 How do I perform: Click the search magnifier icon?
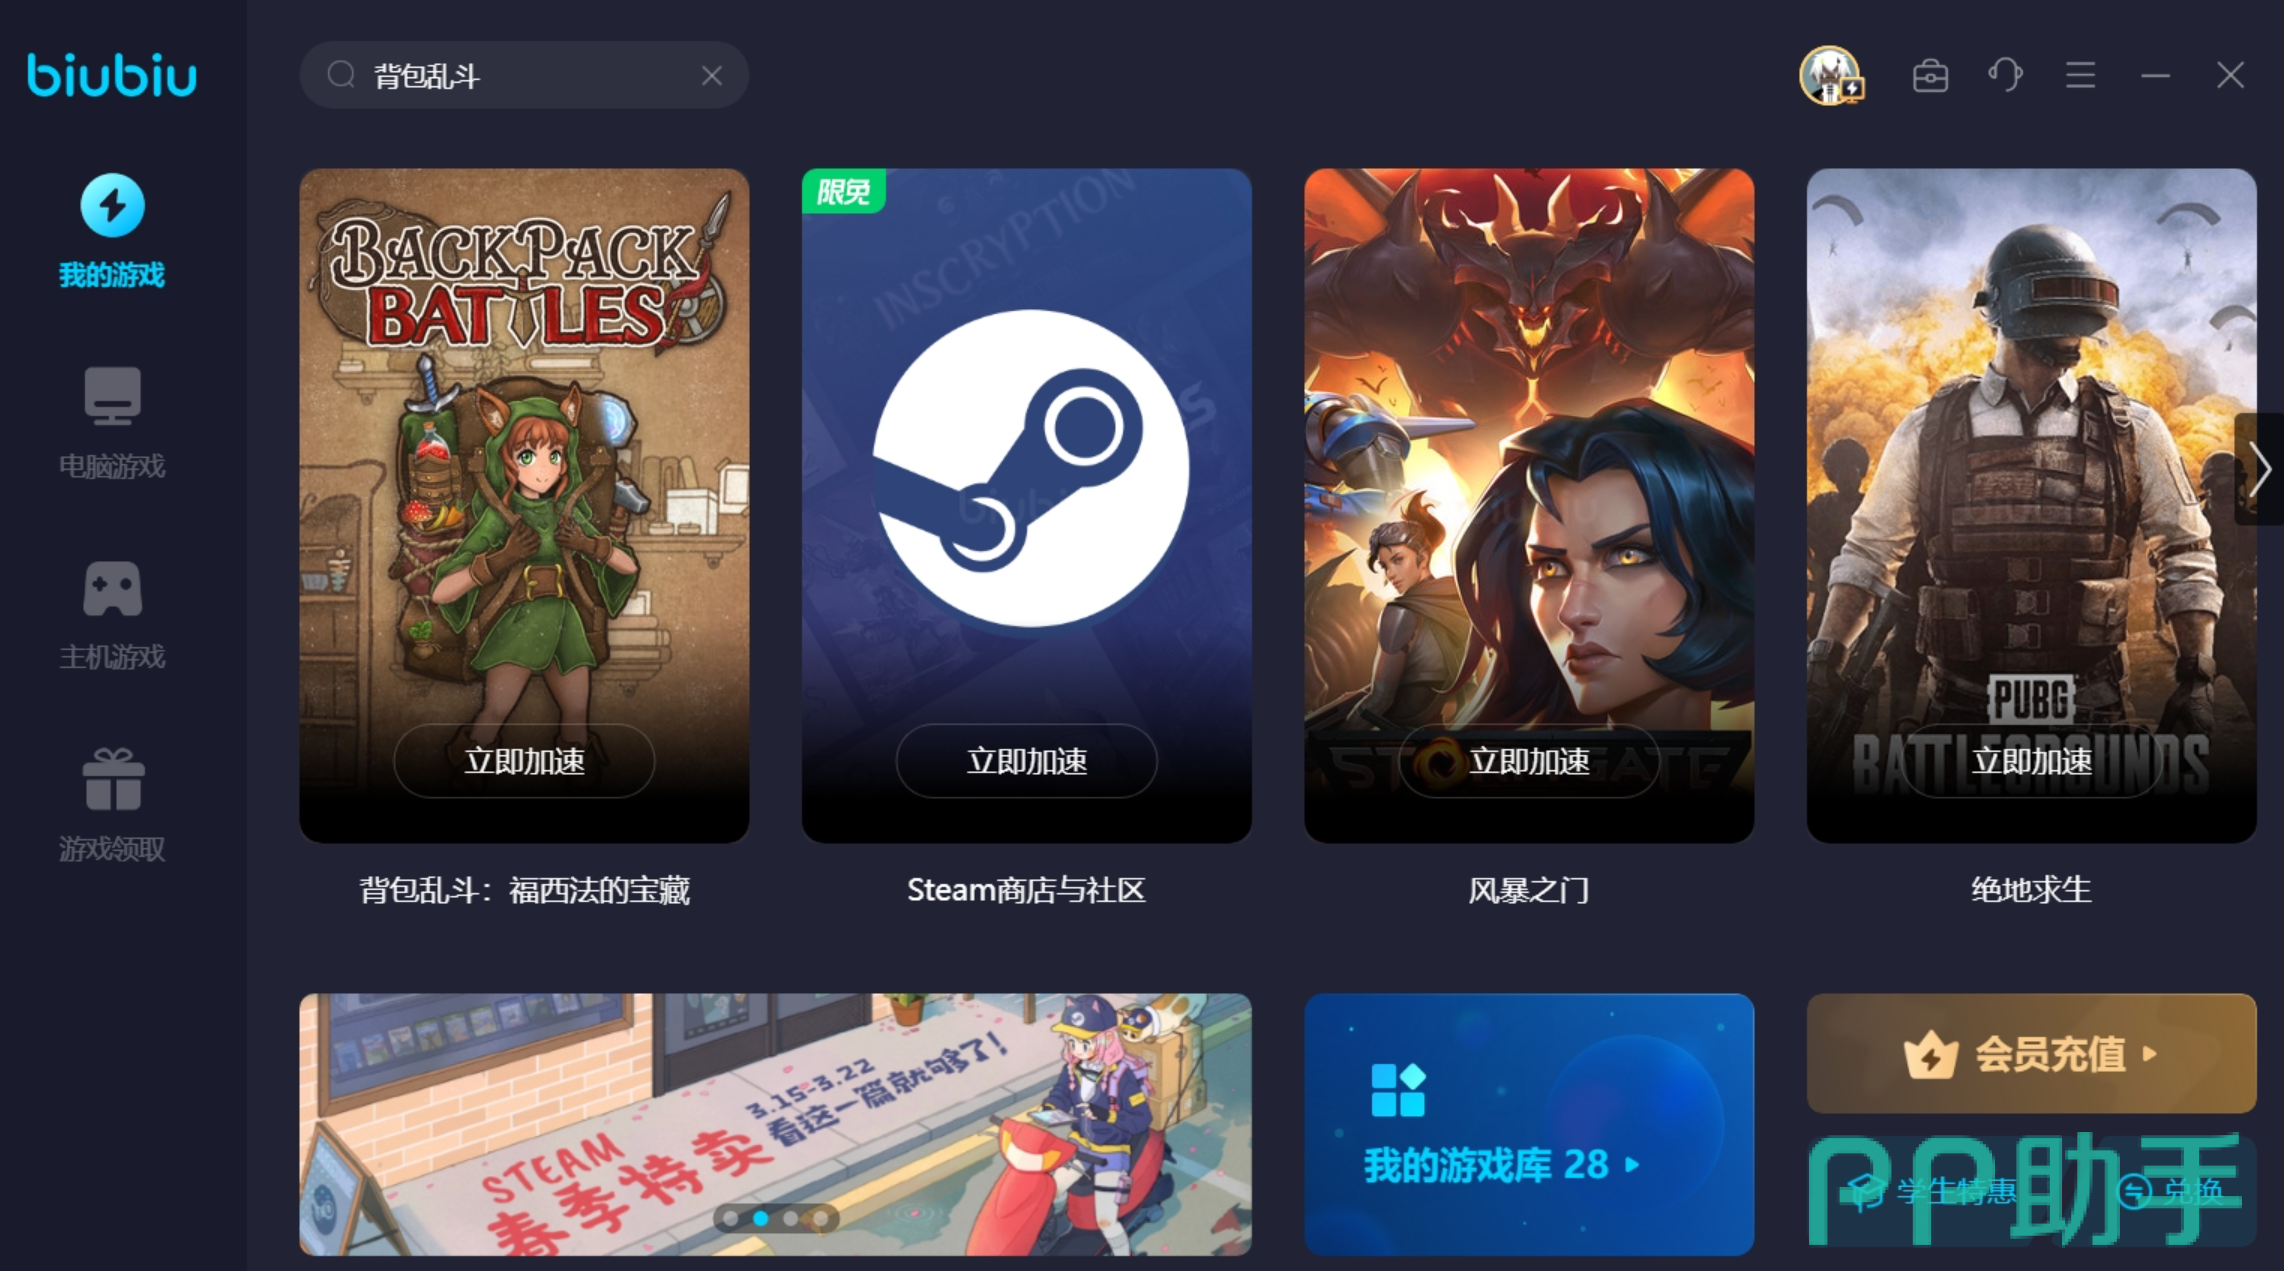[x=341, y=75]
